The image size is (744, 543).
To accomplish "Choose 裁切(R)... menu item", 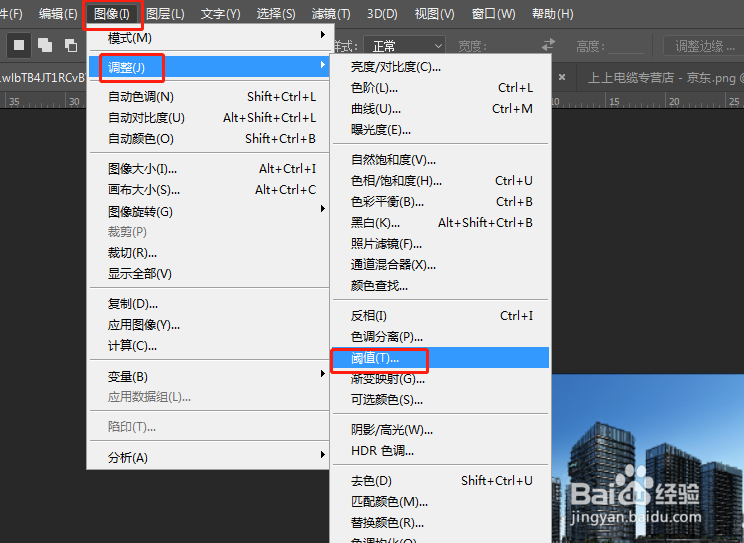I will click(x=208, y=253).
